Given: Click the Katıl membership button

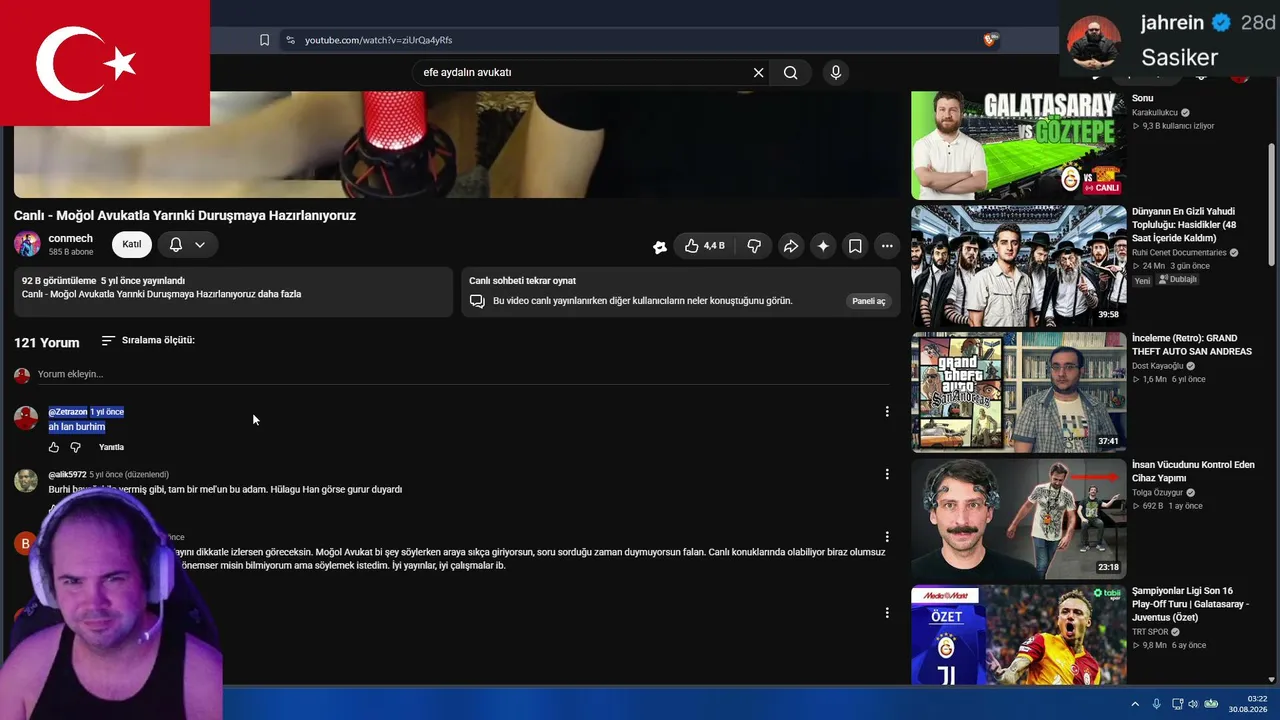Looking at the screenshot, I should point(132,244).
